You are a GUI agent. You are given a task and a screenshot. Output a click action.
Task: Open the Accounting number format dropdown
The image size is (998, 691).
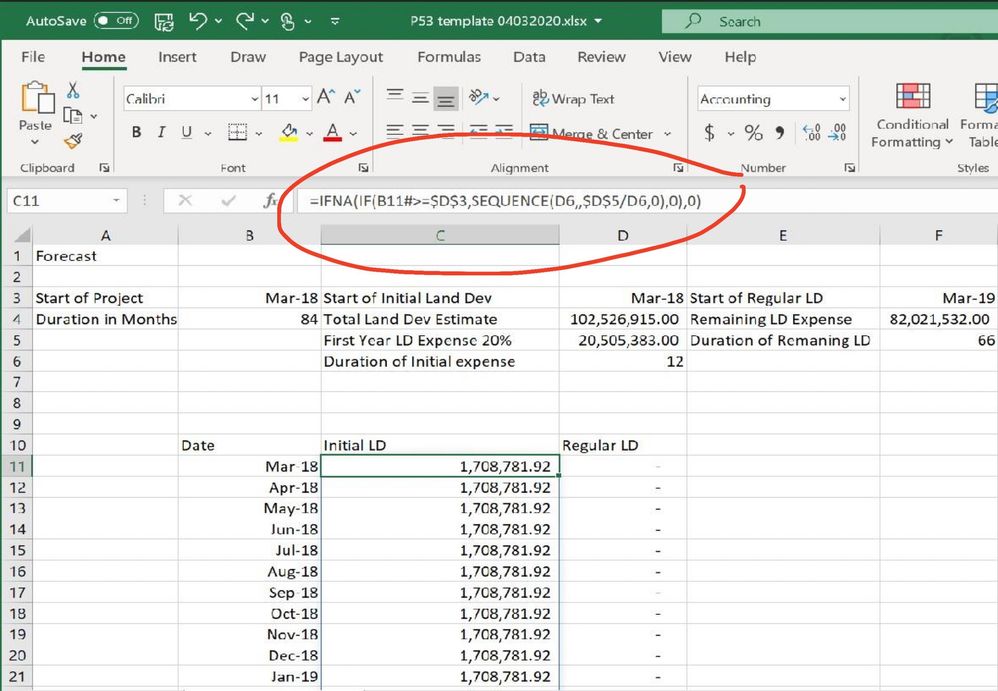[x=842, y=99]
